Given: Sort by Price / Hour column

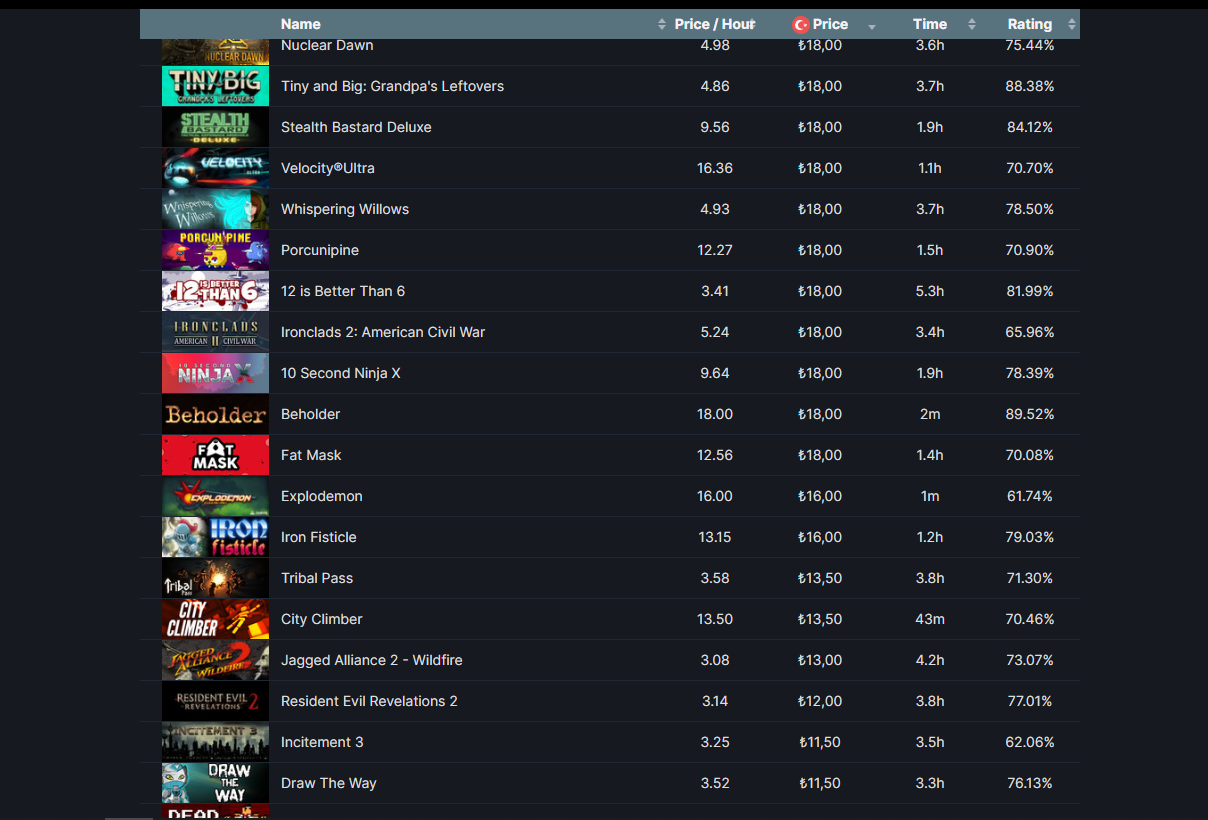Looking at the screenshot, I should point(715,24).
